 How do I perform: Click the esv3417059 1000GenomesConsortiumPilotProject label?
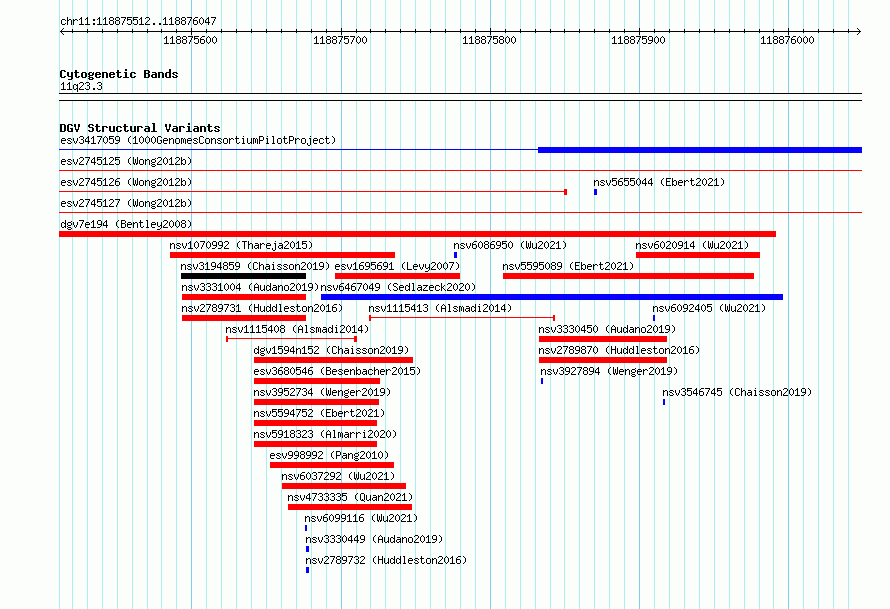click(198, 140)
